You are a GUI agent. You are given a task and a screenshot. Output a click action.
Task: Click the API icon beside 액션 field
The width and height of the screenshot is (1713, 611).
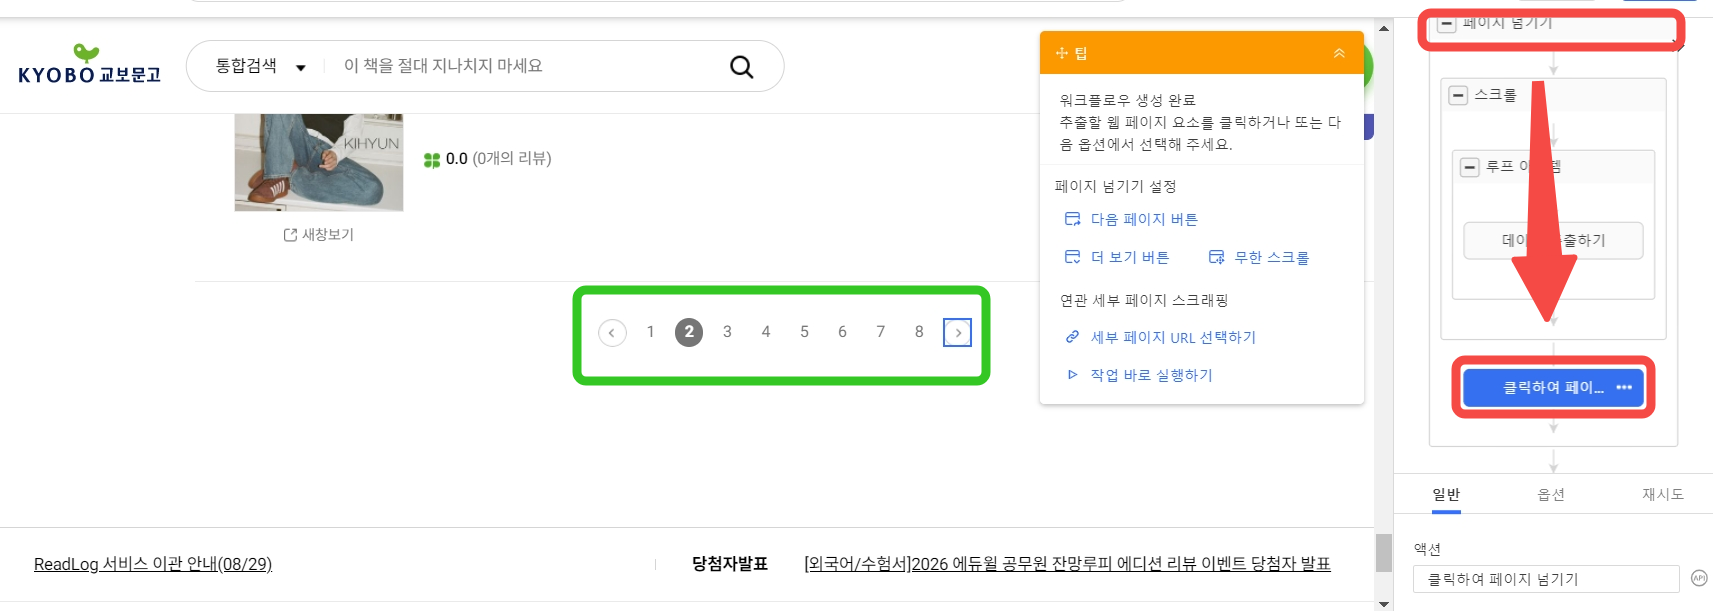[1698, 578]
